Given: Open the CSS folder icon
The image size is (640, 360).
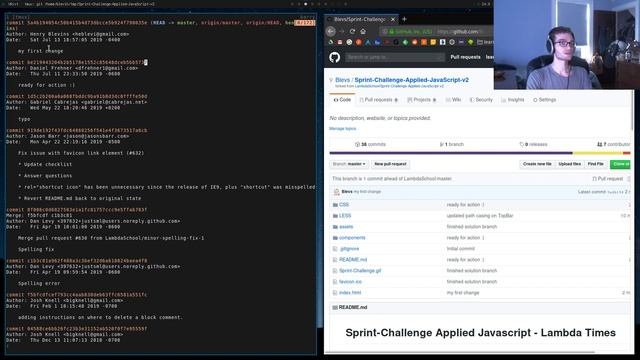Looking at the screenshot, I should (x=335, y=205).
